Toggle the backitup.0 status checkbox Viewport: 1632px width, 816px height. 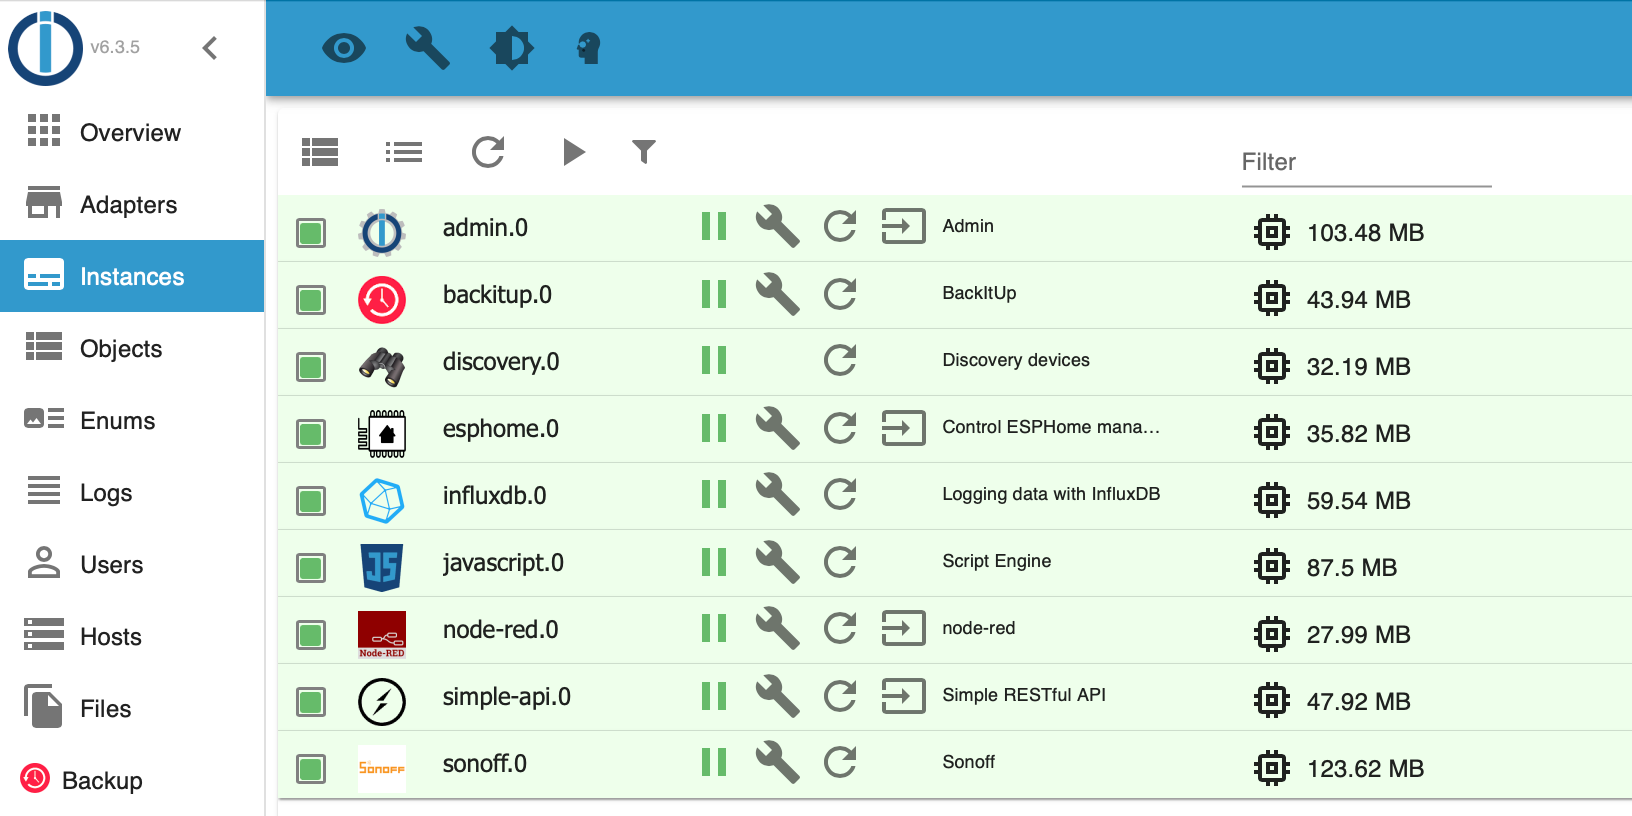[x=311, y=300]
